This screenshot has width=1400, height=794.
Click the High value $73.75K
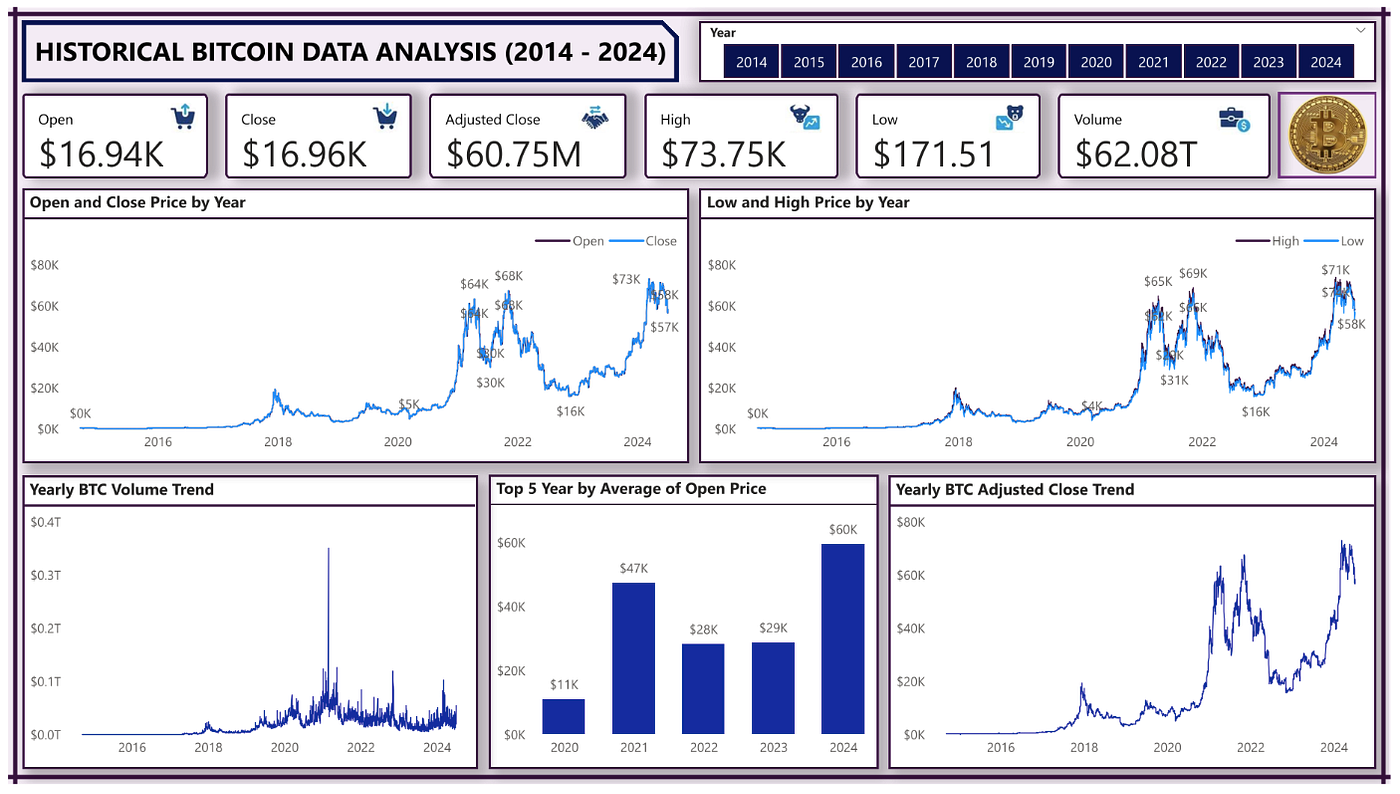click(x=723, y=153)
